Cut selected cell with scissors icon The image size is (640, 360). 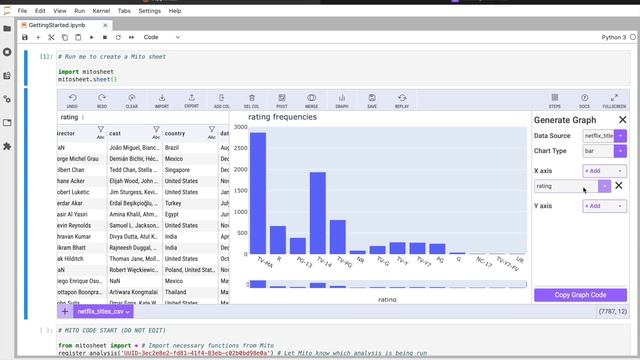tap(51, 37)
